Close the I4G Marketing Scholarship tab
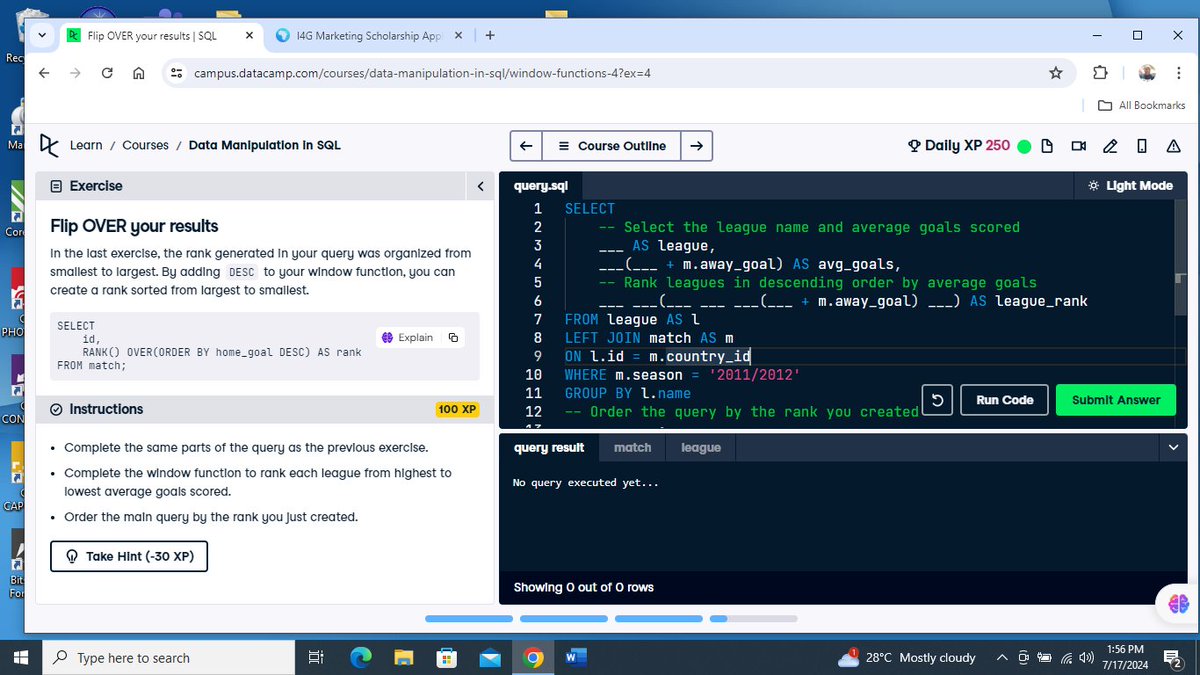 pyautogui.click(x=458, y=35)
